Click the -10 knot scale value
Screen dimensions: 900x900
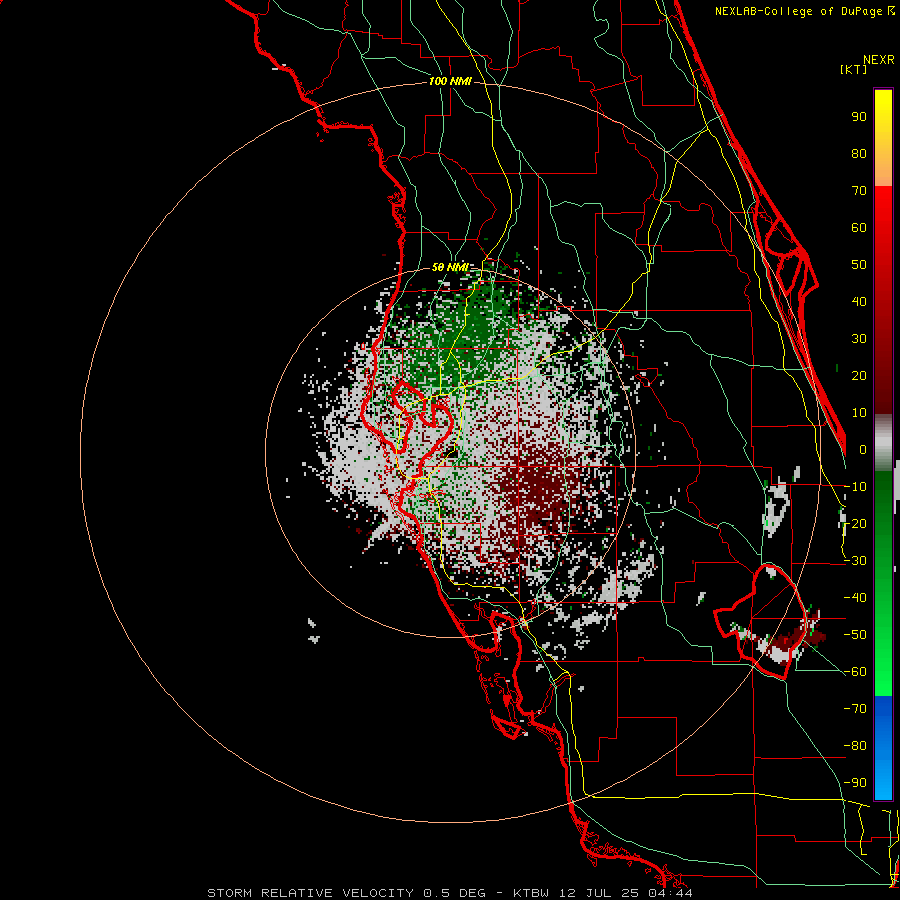(855, 487)
